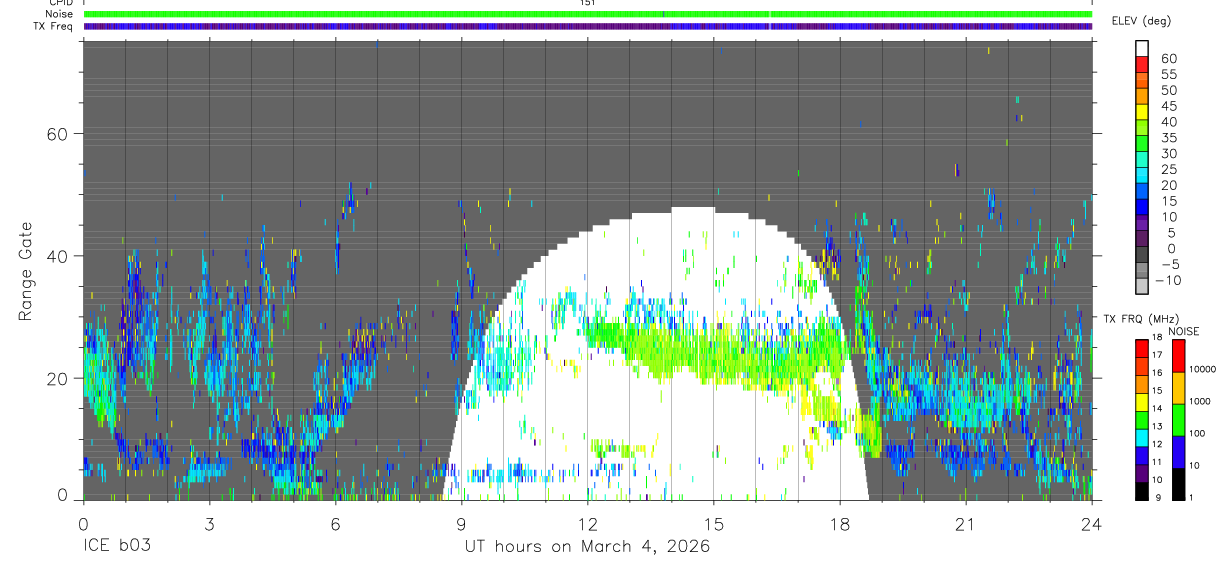Click x-axis tick label '3'
The height and width of the screenshot is (567, 1228).
(x=209, y=524)
